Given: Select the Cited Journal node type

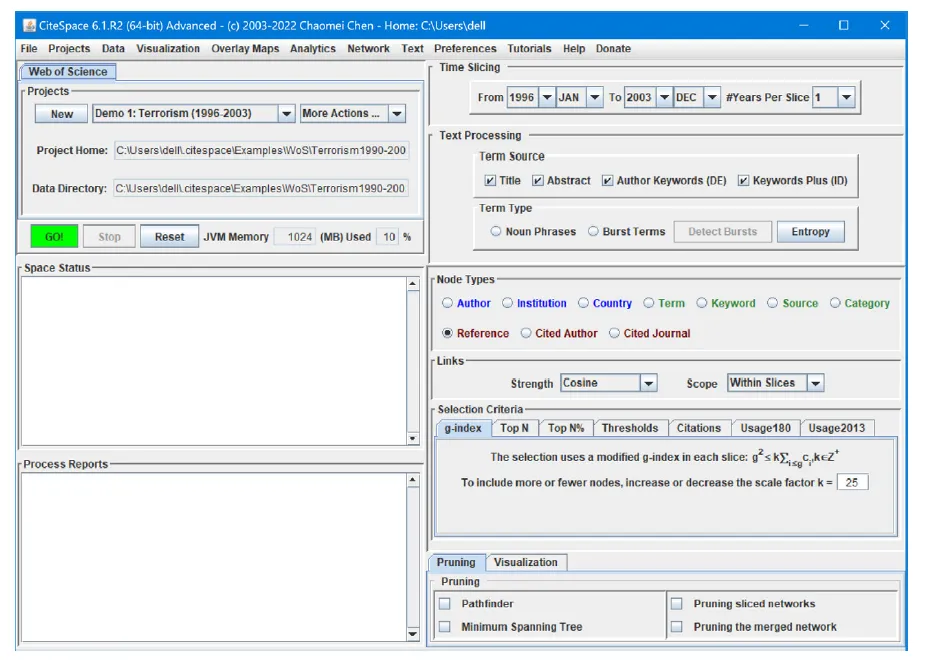Looking at the screenshot, I should coord(614,333).
